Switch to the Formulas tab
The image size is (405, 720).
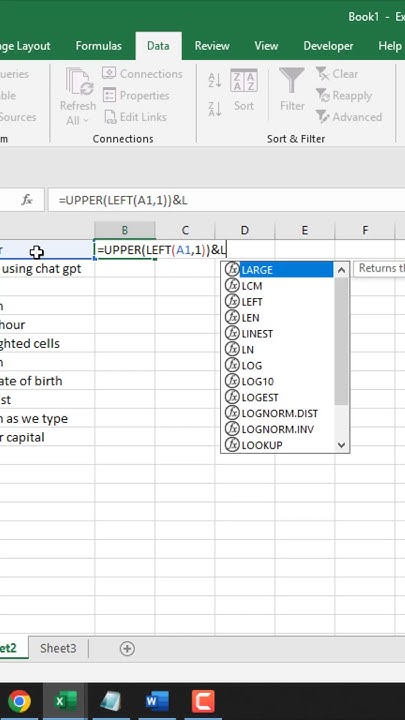tap(99, 46)
